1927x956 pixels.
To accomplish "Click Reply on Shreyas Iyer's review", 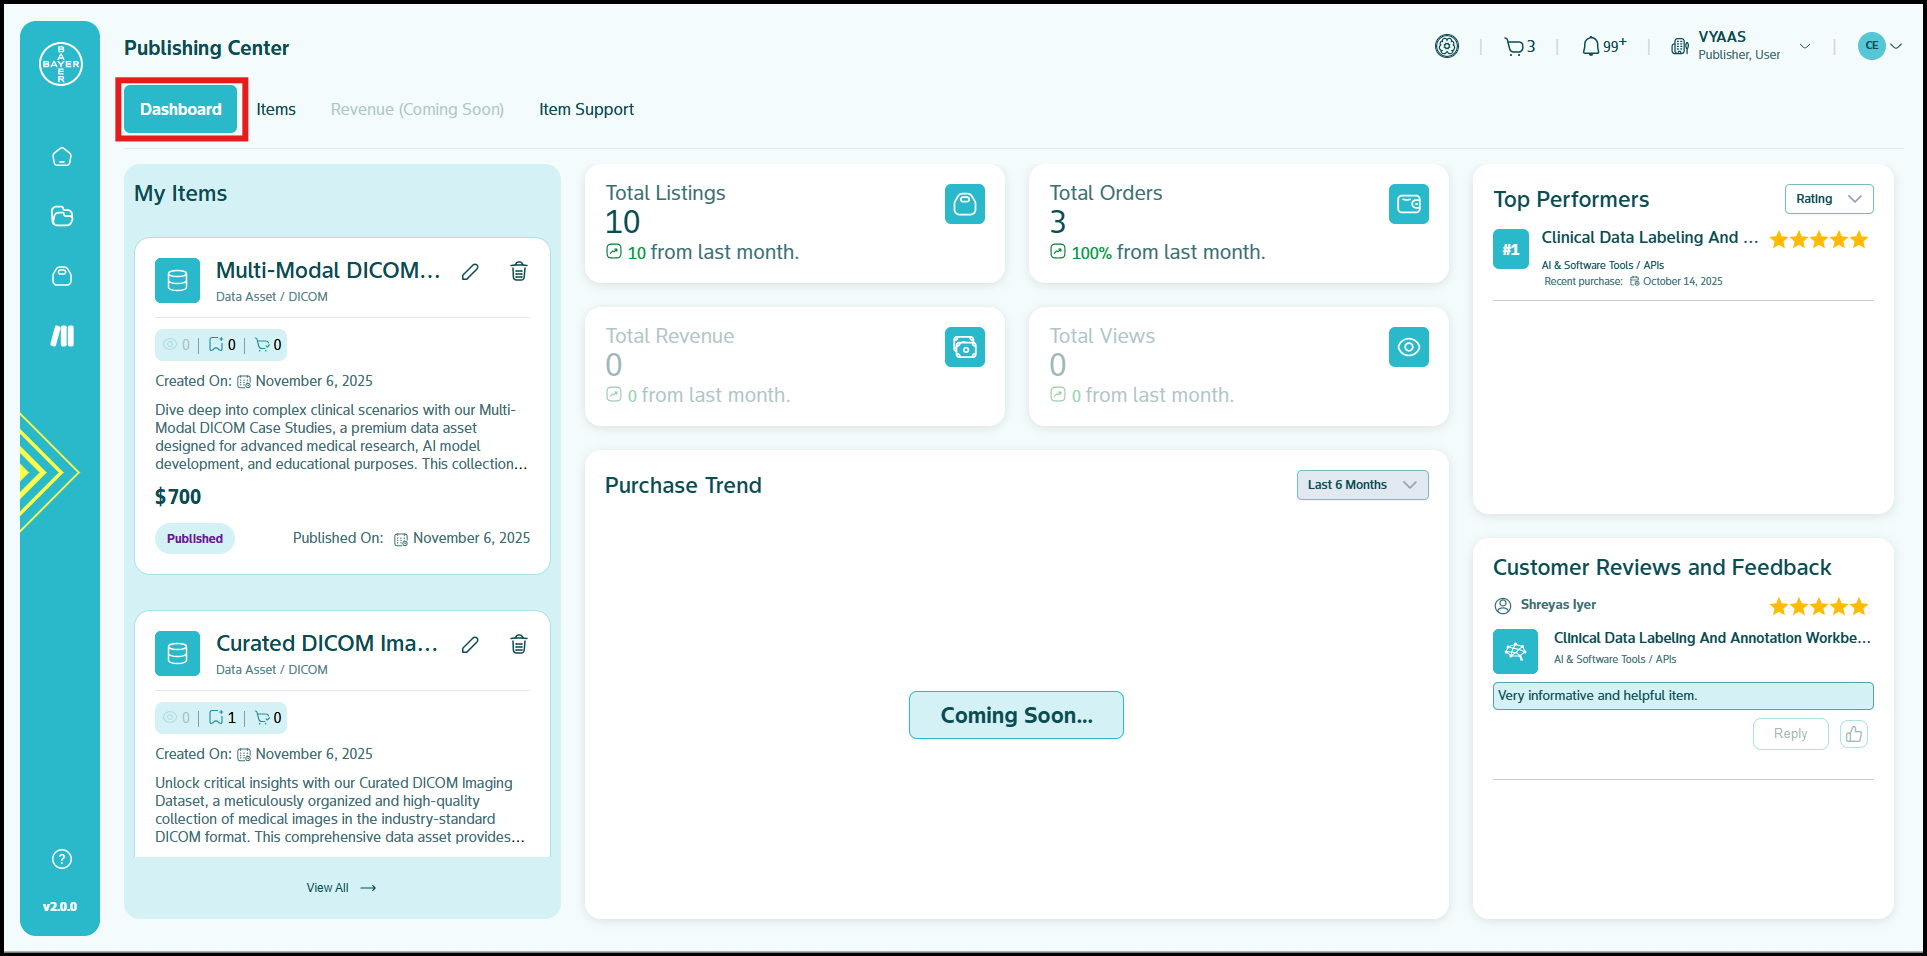I will click(1790, 734).
